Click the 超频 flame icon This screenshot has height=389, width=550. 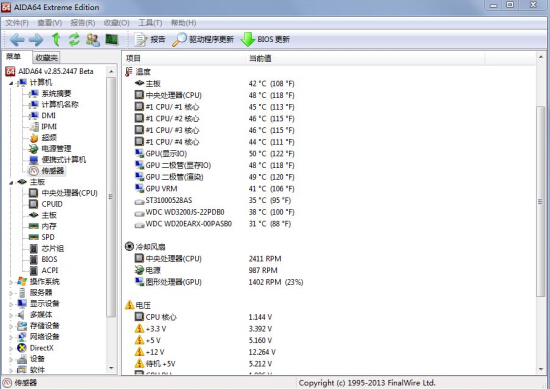(x=34, y=138)
